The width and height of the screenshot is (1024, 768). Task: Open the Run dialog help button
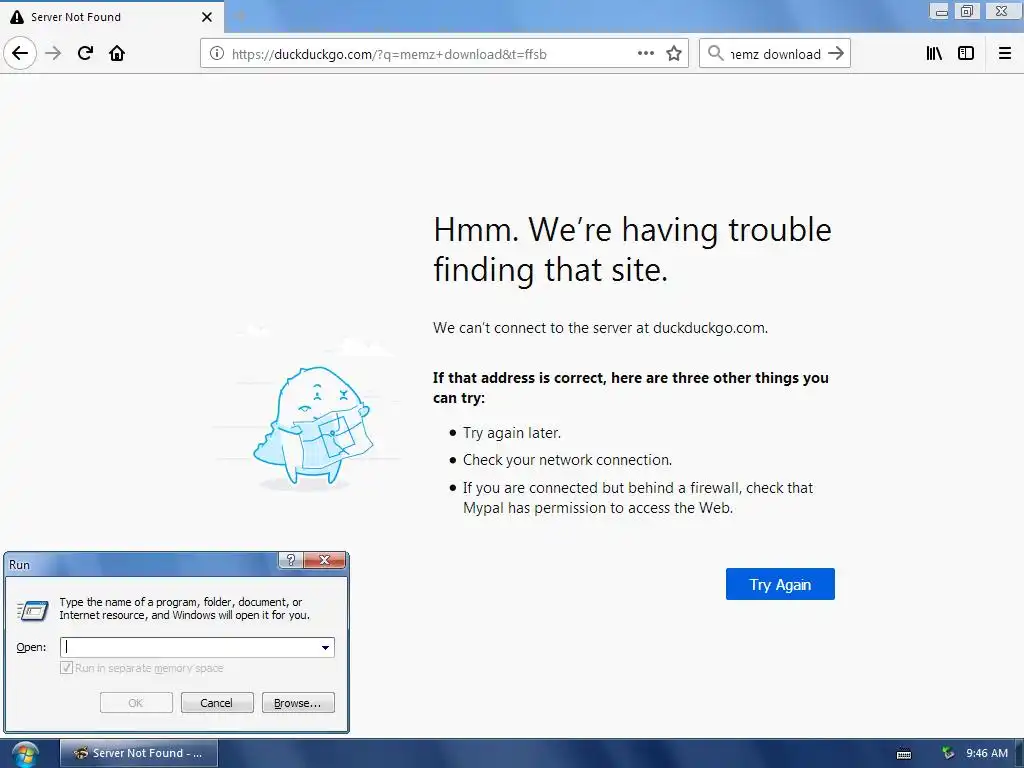tap(291, 560)
